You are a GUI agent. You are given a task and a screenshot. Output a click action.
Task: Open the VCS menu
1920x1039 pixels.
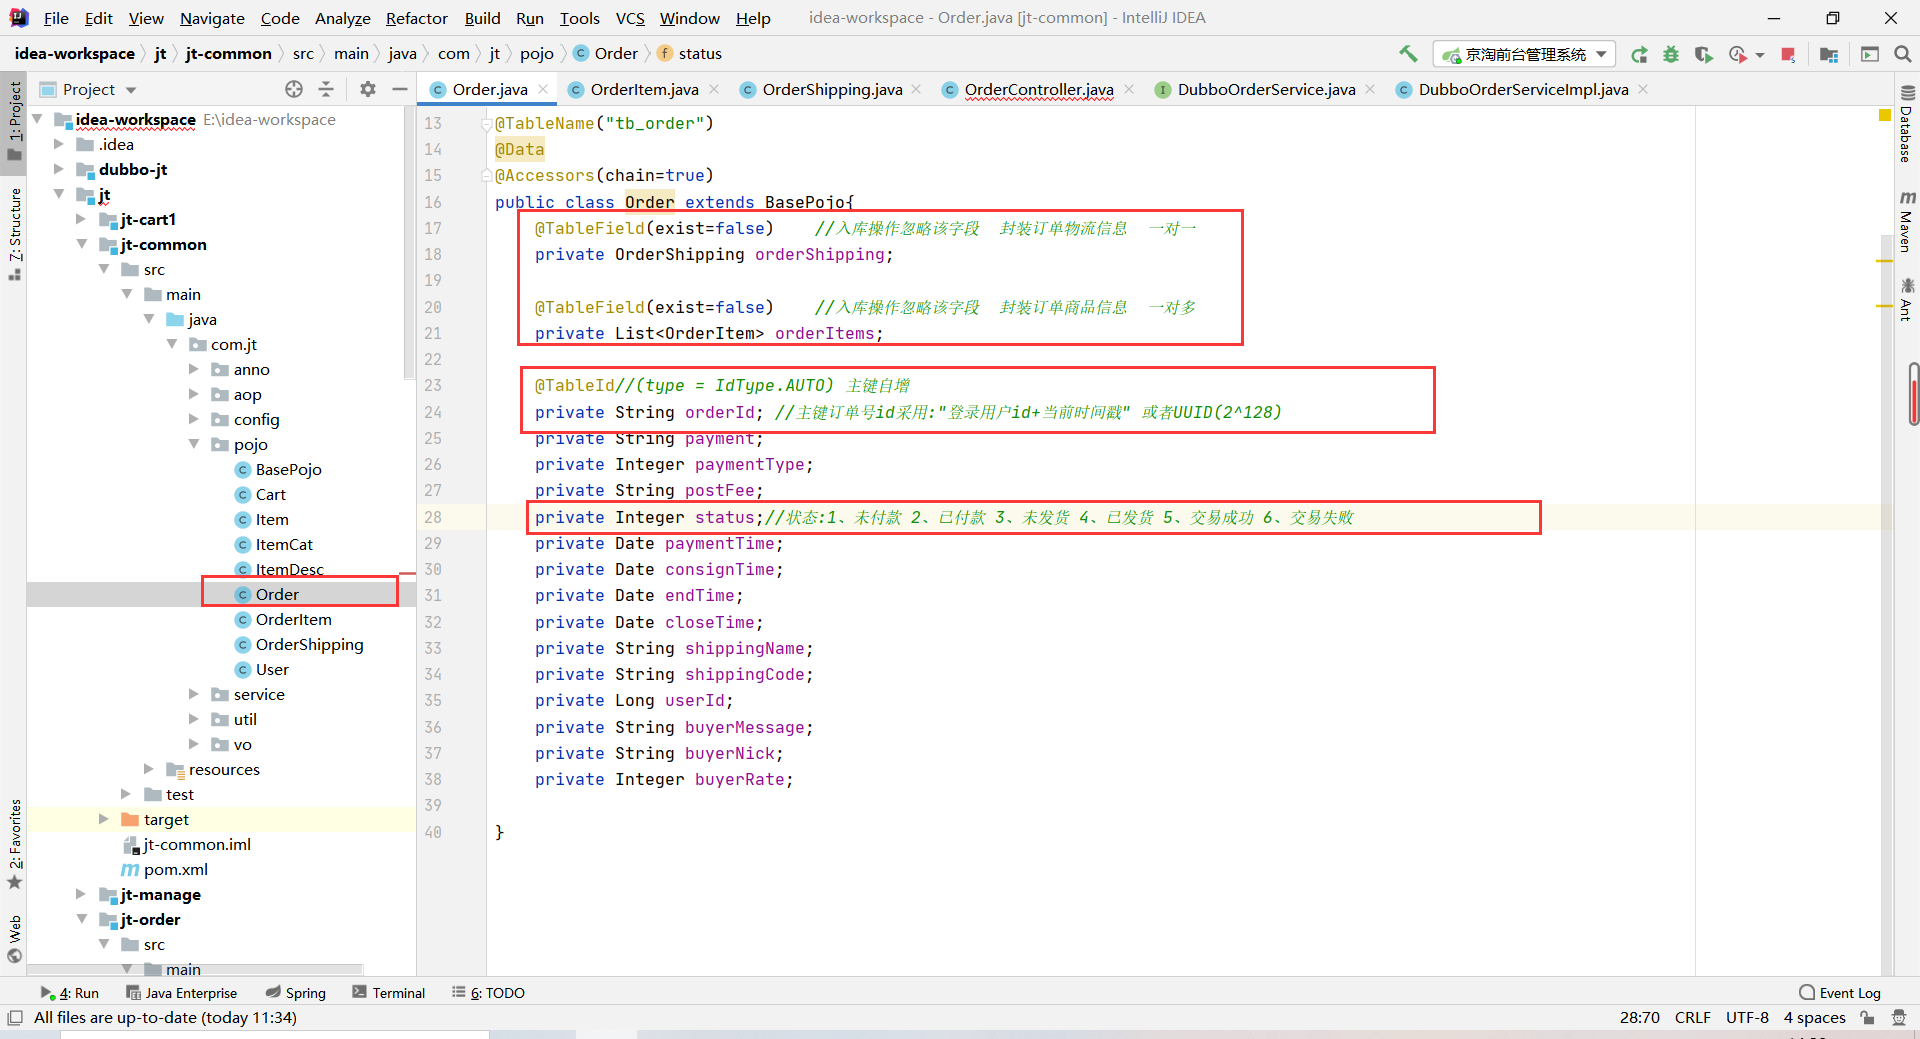point(630,18)
